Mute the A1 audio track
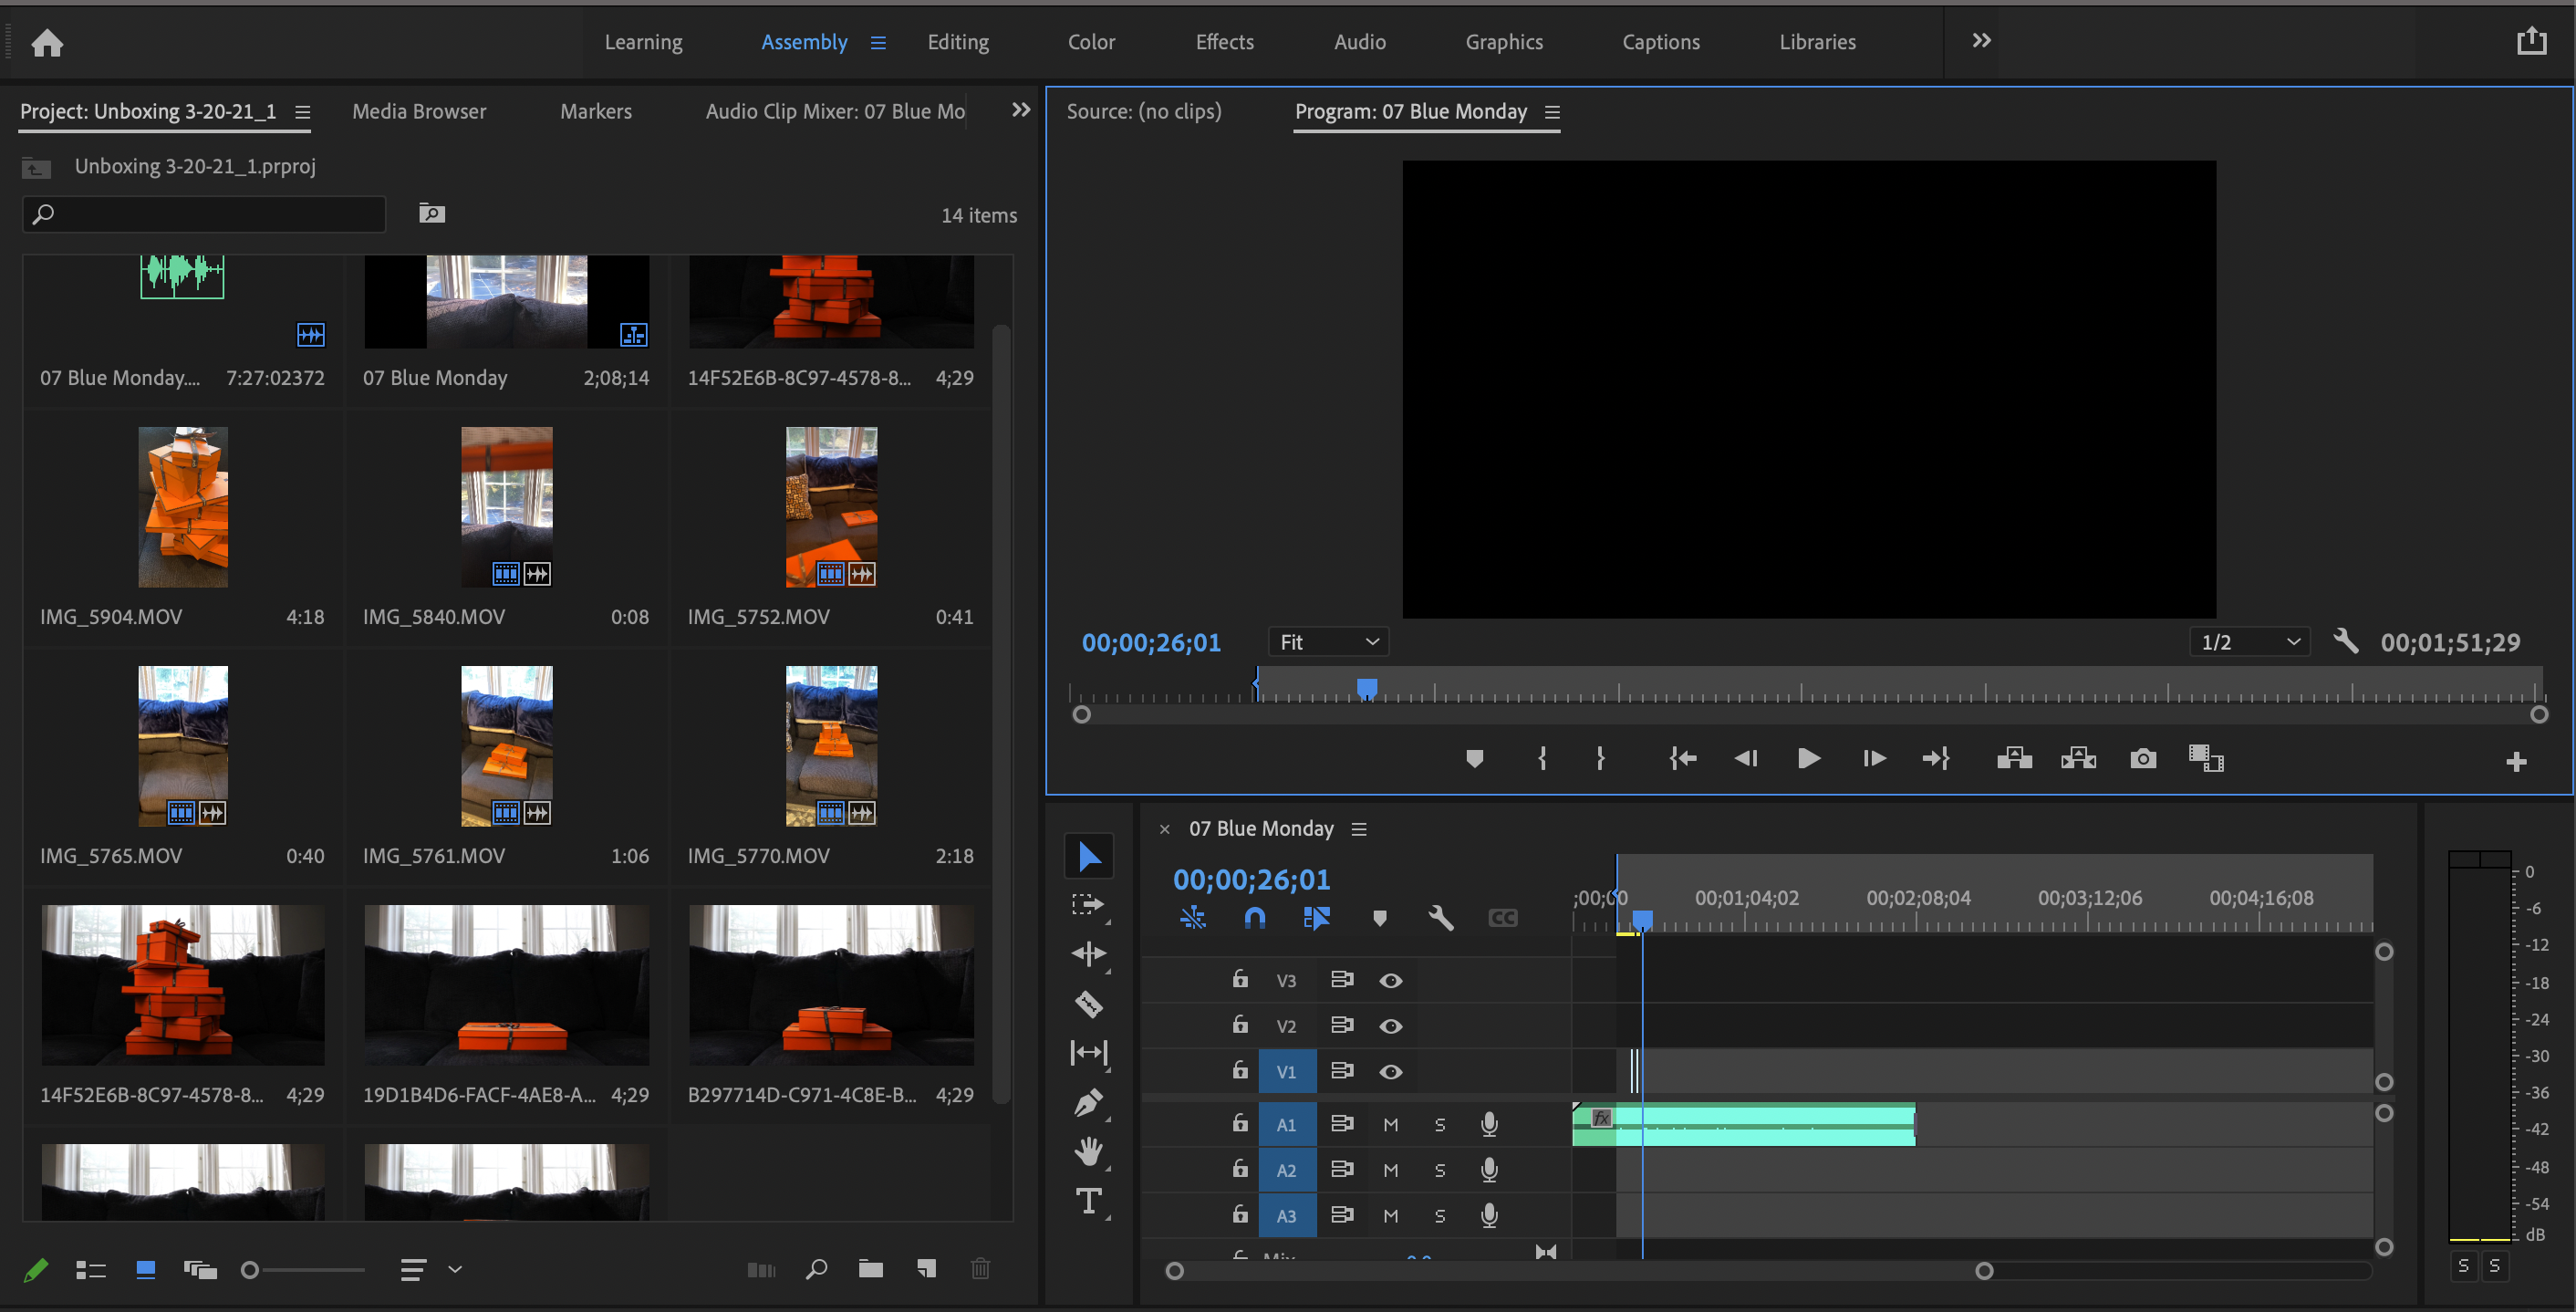The width and height of the screenshot is (2576, 1312). pos(1390,1125)
